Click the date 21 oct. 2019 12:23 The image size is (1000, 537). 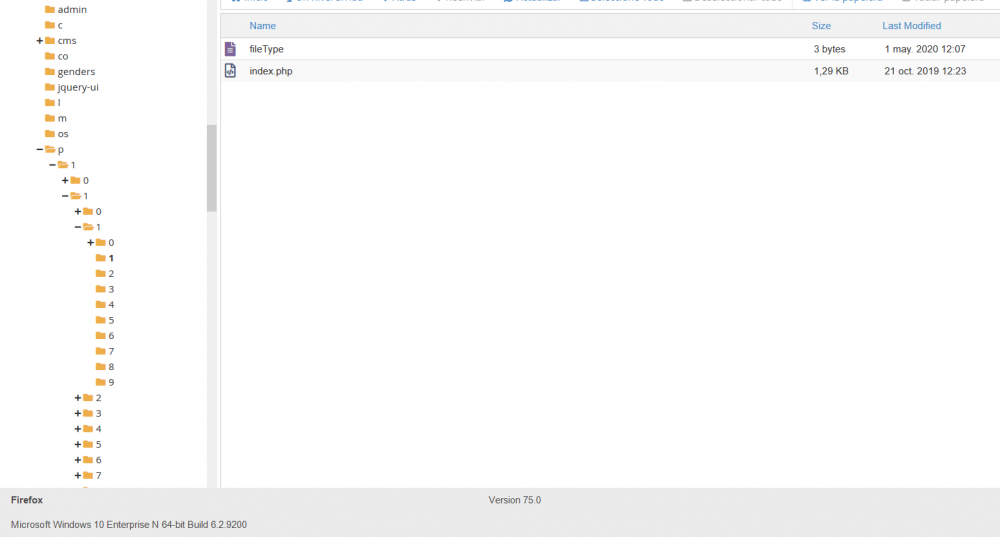(x=925, y=71)
